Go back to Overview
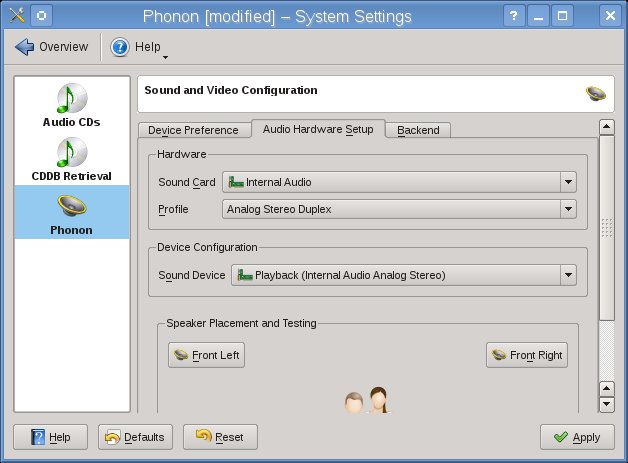 (x=52, y=47)
